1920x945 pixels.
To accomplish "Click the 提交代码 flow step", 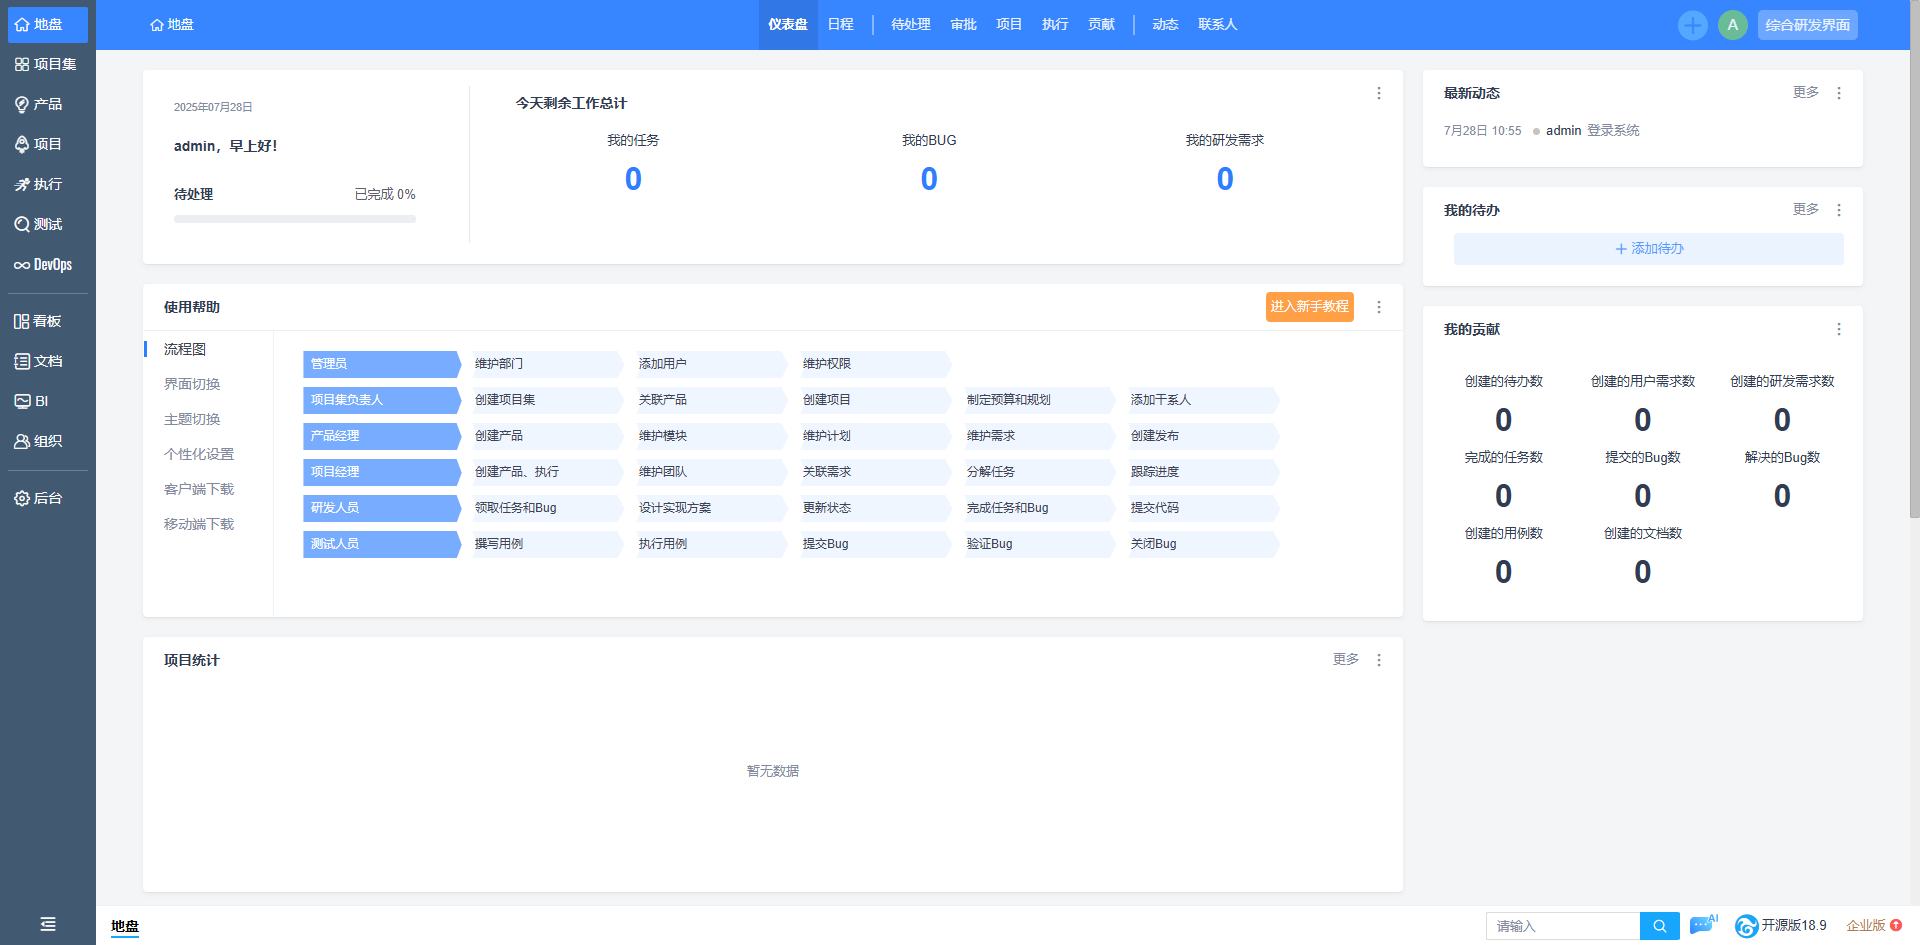I will (x=1203, y=508).
